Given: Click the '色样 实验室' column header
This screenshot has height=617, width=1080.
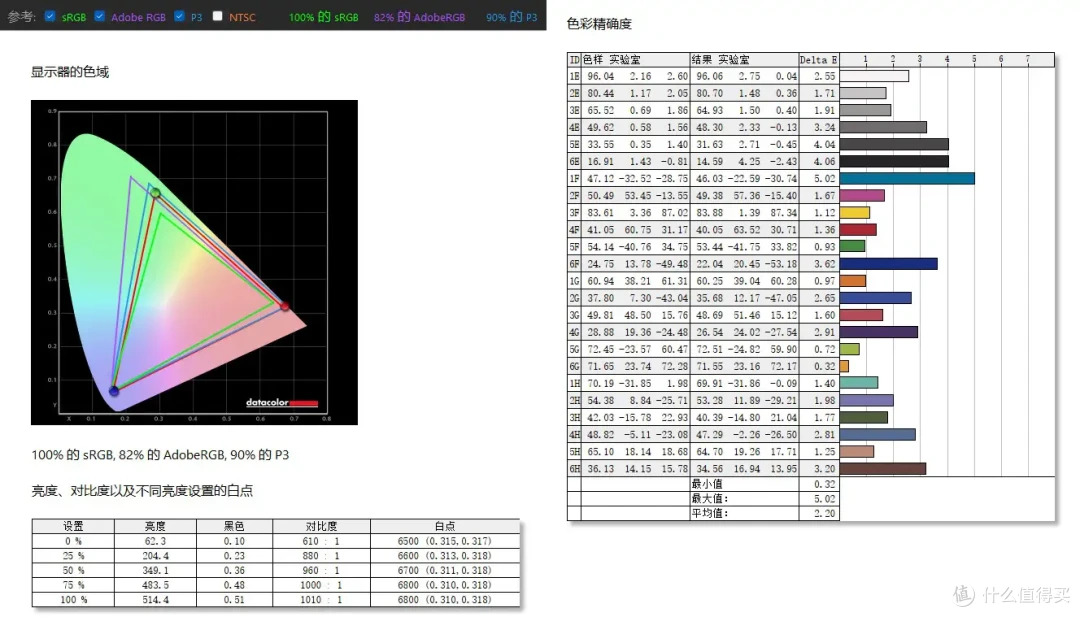Looking at the screenshot, I should click(x=635, y=60).
